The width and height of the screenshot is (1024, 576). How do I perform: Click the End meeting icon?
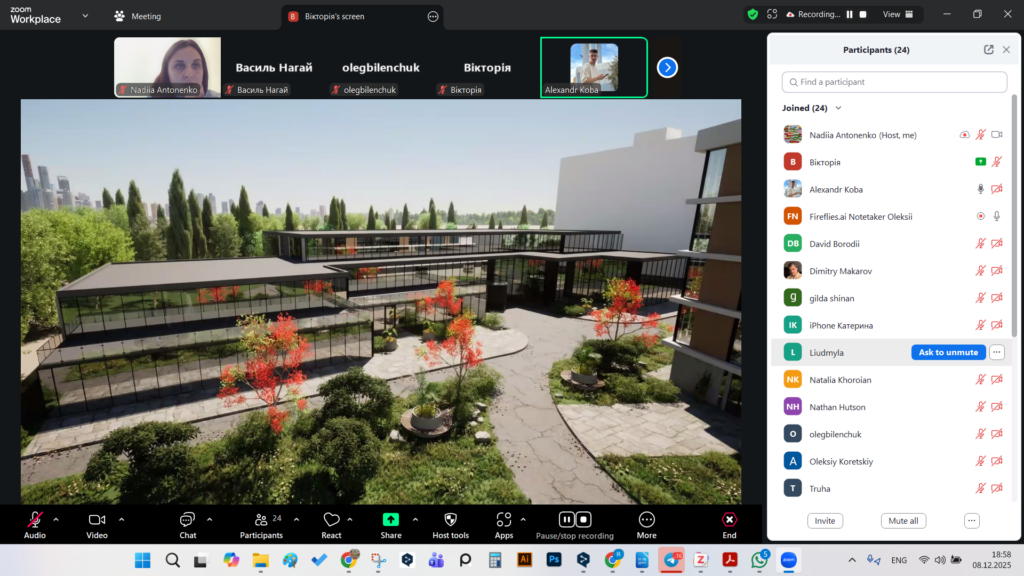coord(729,520)
